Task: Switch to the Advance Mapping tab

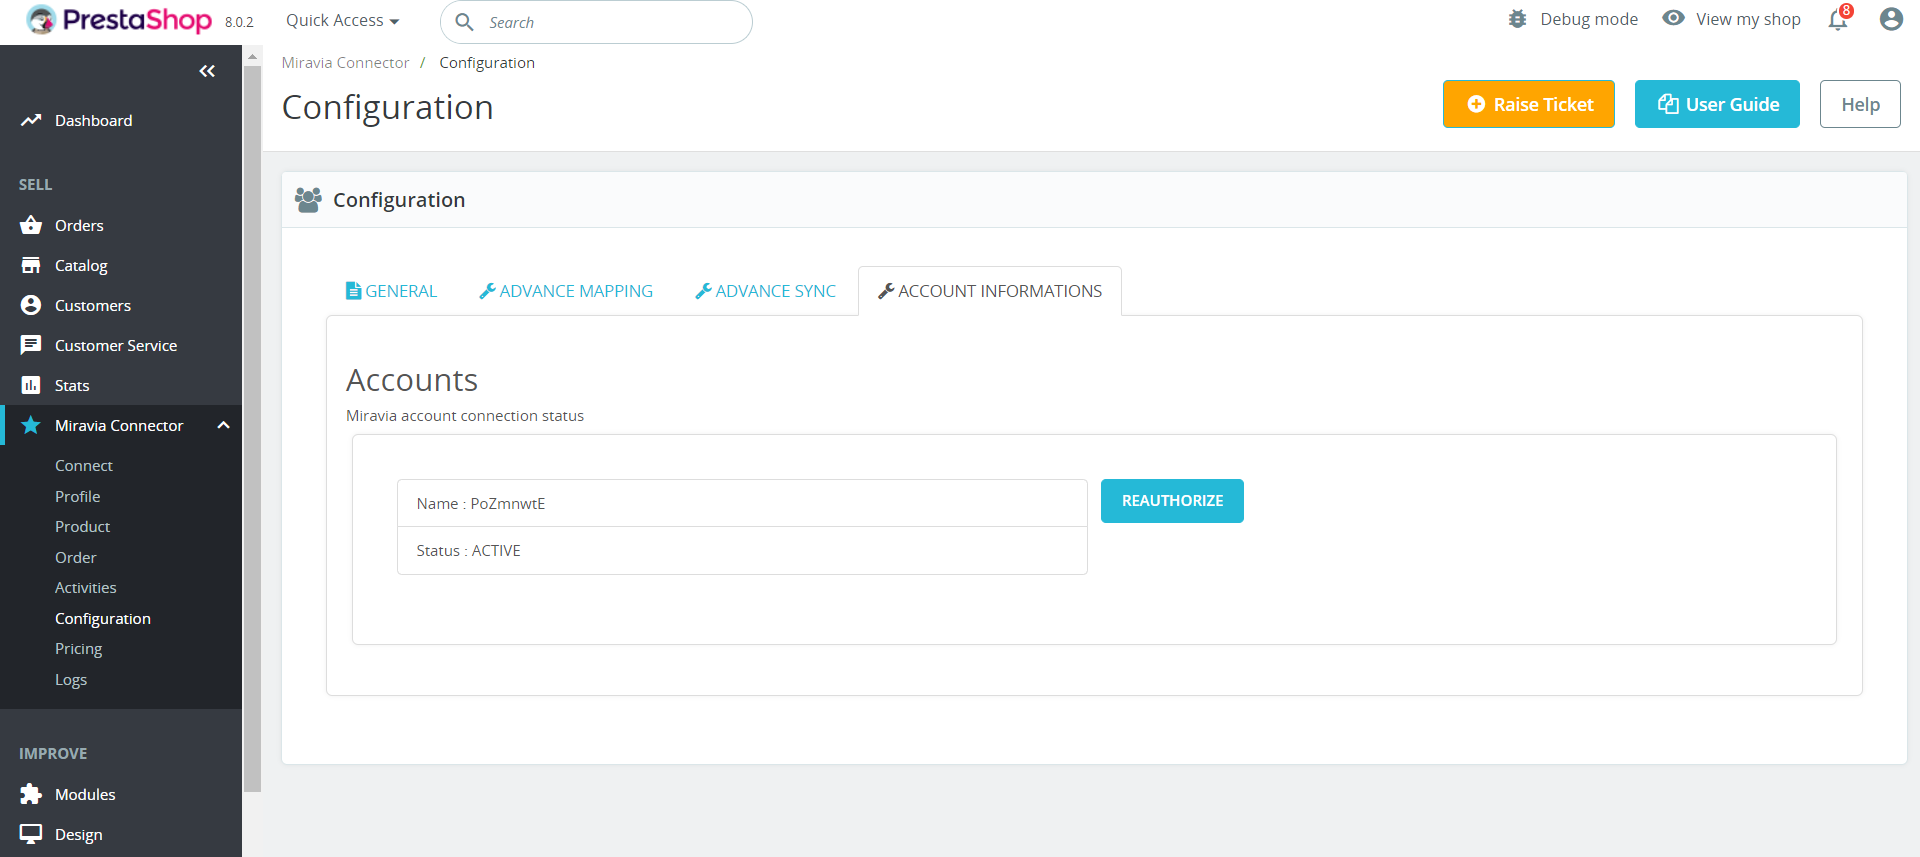Action: (566, 291)
